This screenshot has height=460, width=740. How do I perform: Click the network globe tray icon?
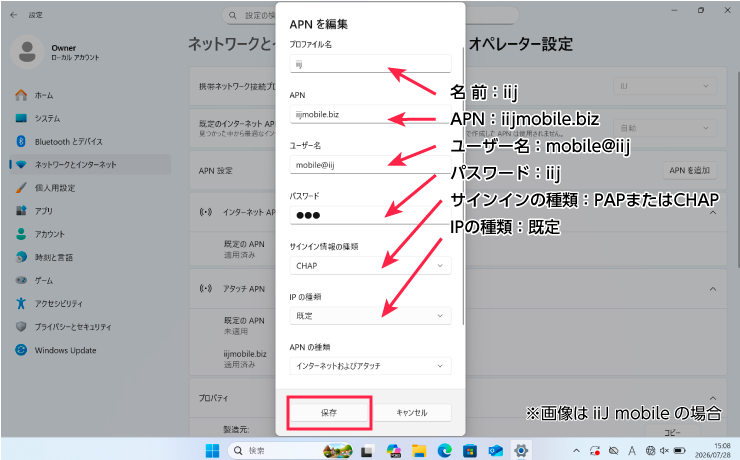(650, 451)
